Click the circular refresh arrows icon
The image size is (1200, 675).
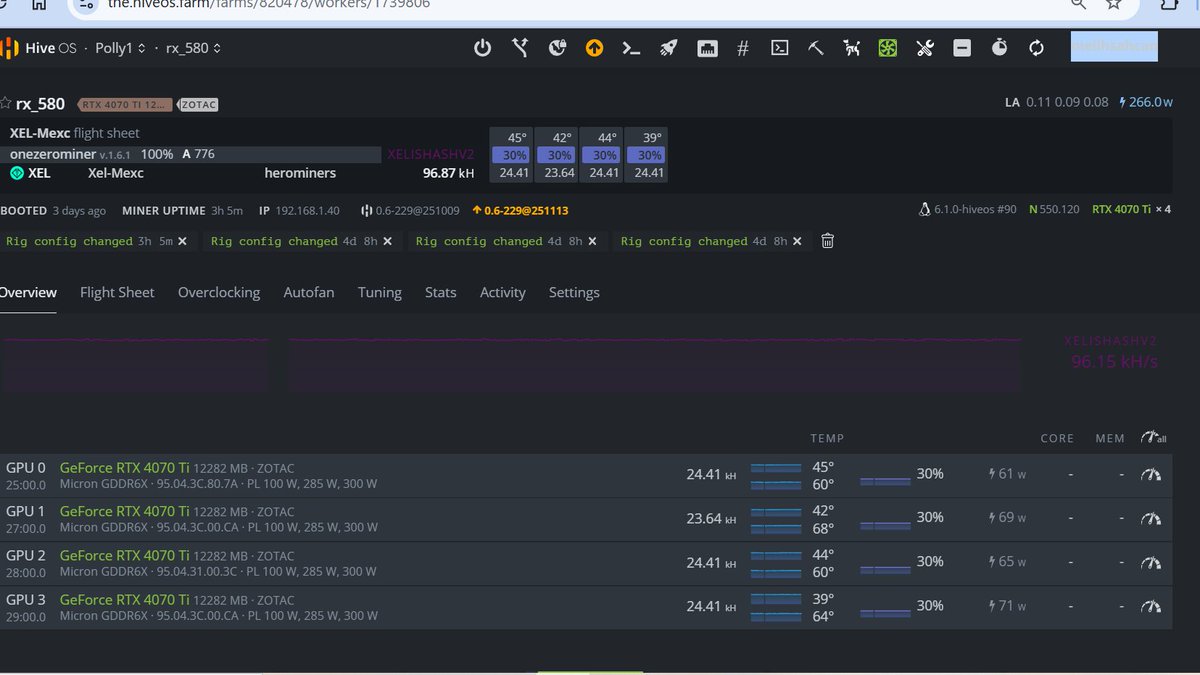point(1036,47)
